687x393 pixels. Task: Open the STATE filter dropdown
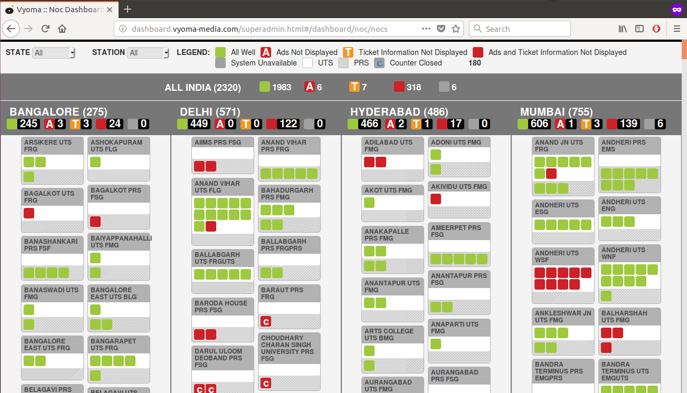54,53
